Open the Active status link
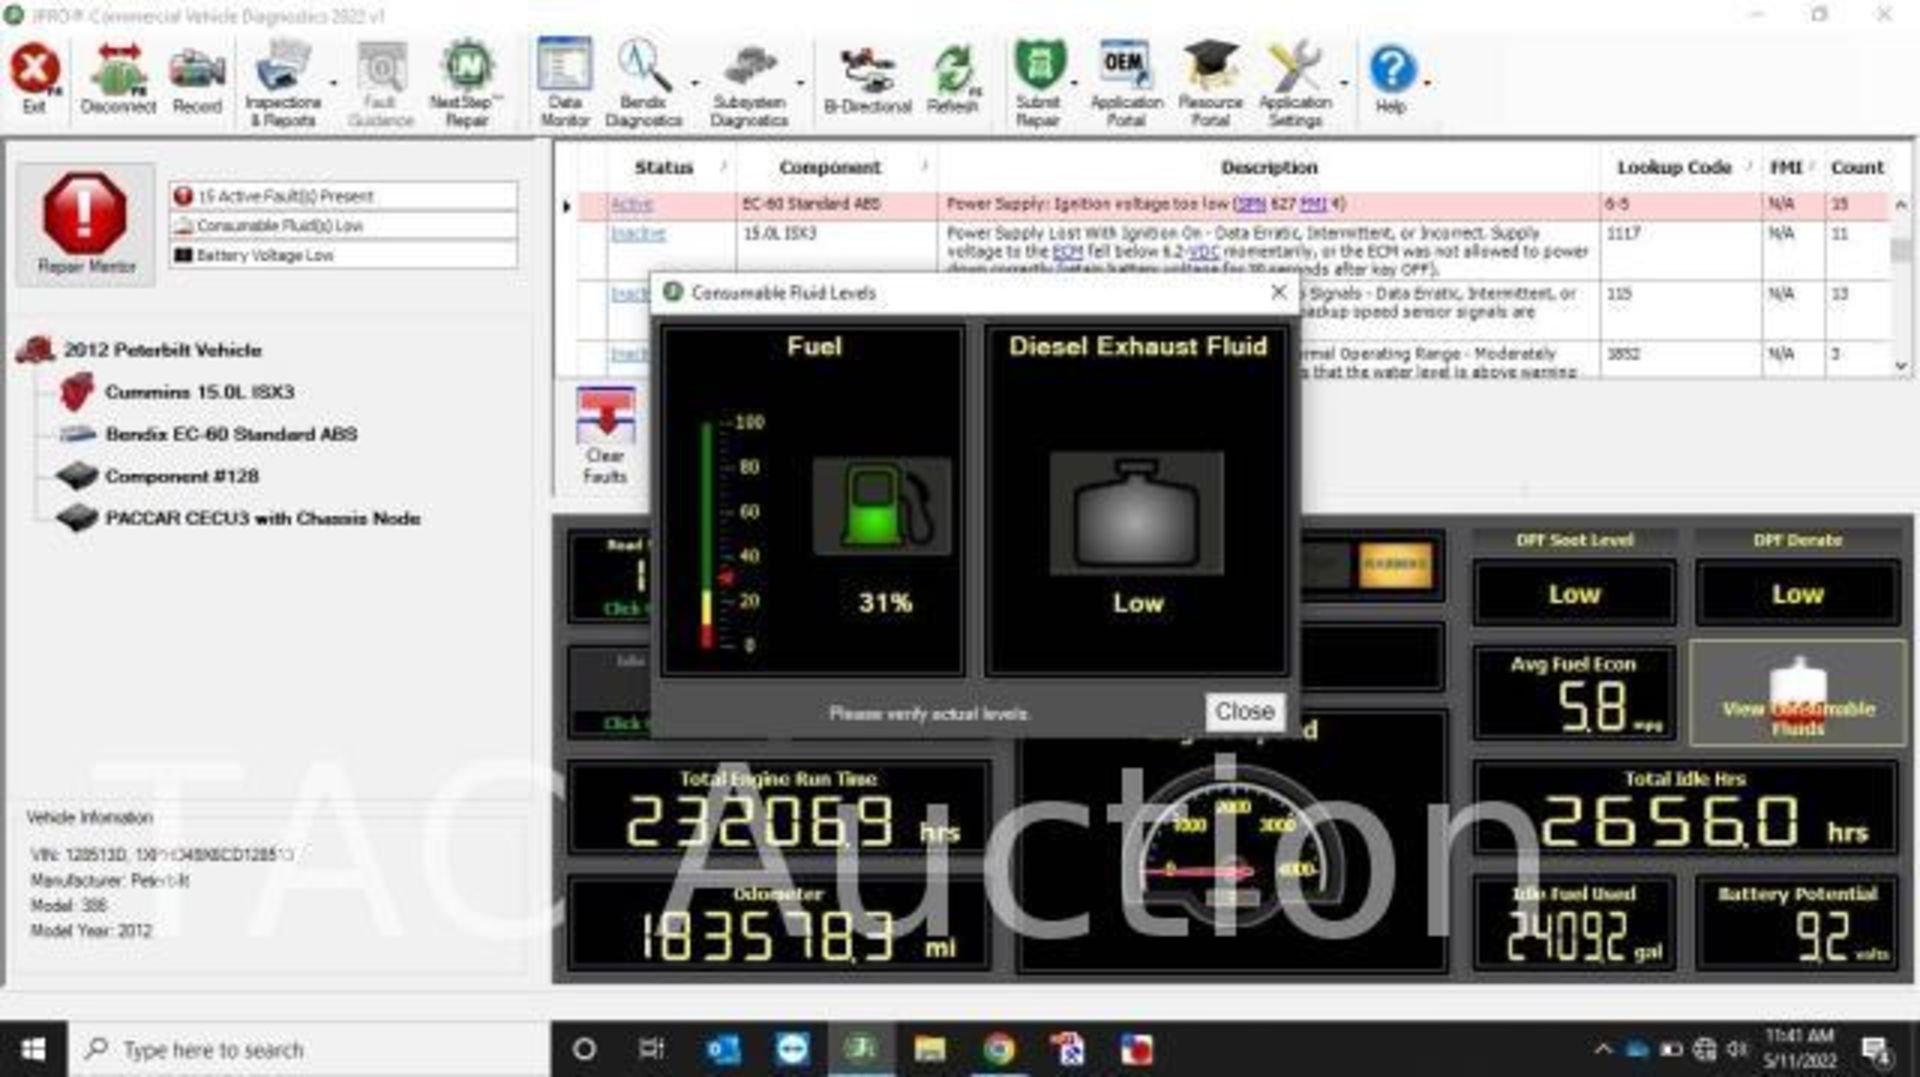The image size is (1920, 1077). tap(632, 204)
